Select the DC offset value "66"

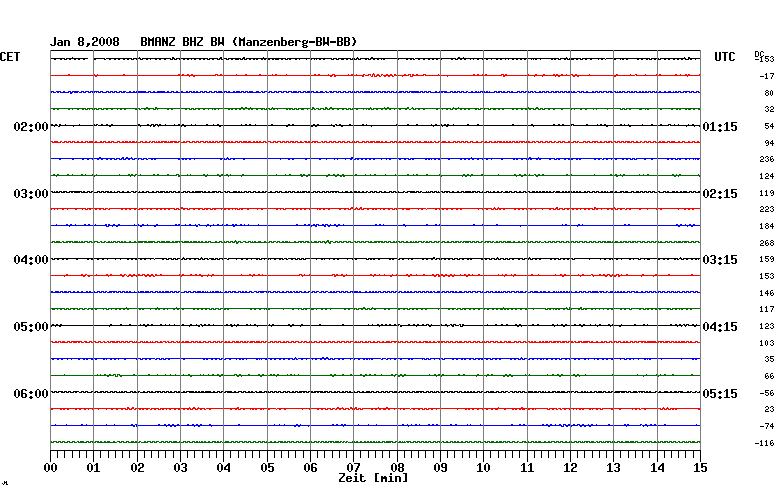point(769,377)
